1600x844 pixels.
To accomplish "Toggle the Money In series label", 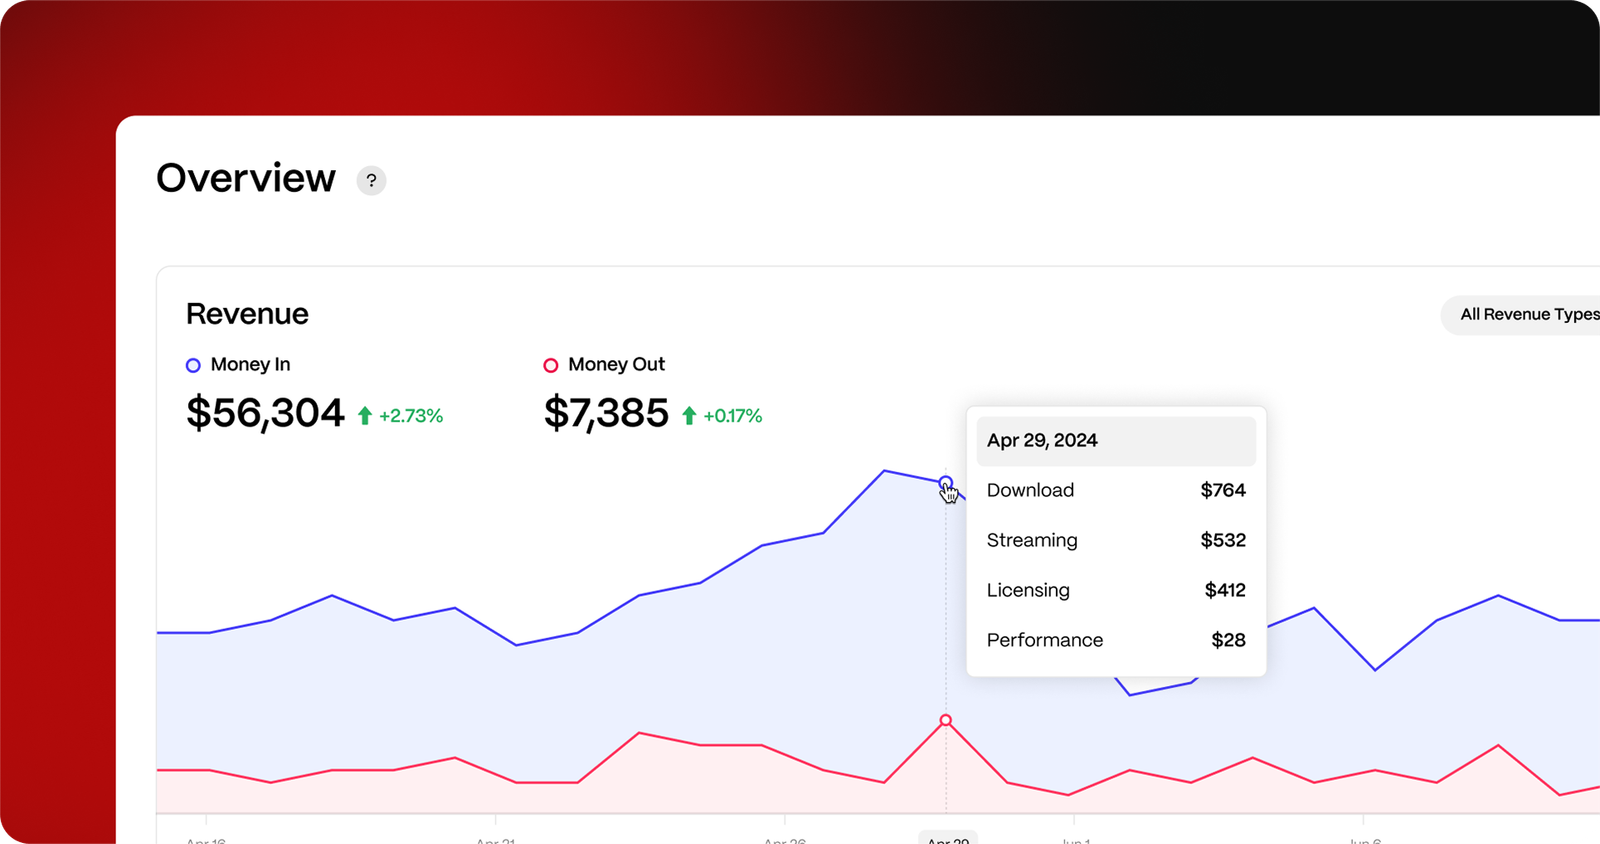I will pos(250,365).
